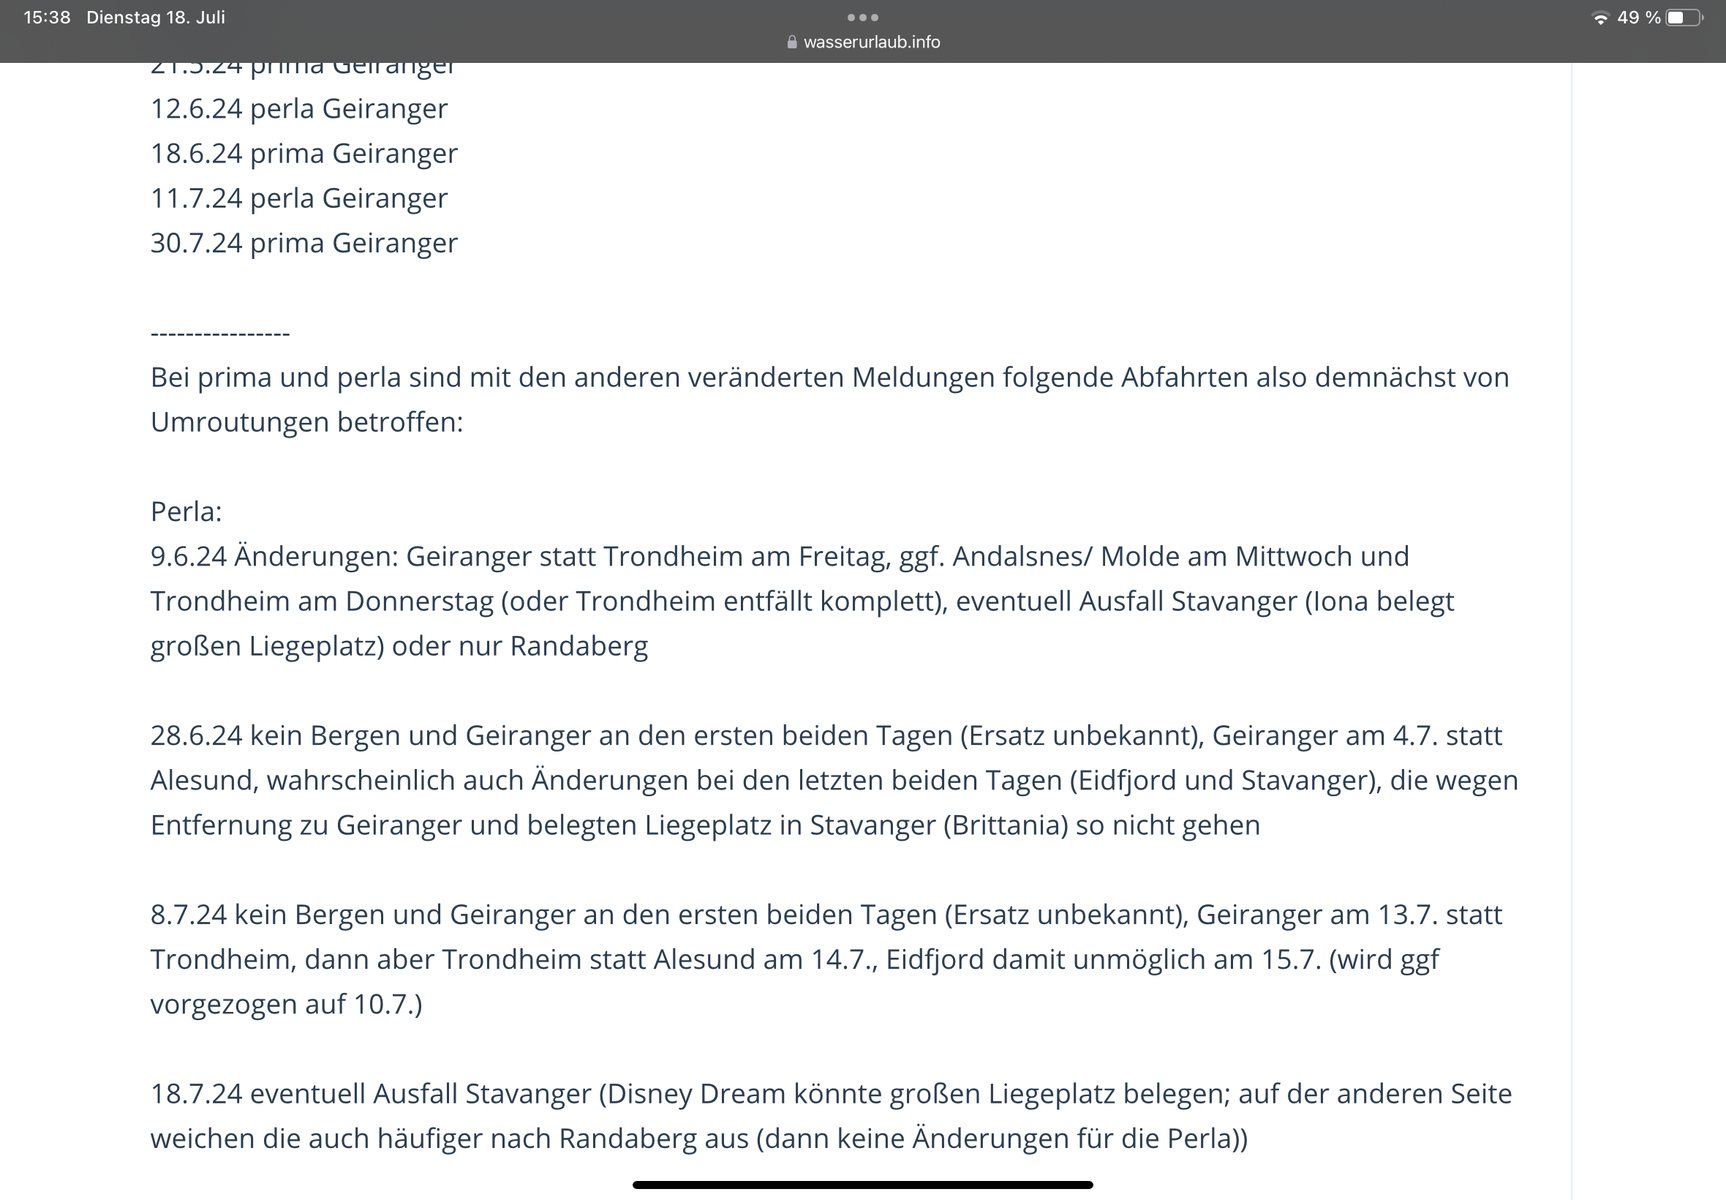
Task: Click the dashed separator line
Action: pos(220,333)
